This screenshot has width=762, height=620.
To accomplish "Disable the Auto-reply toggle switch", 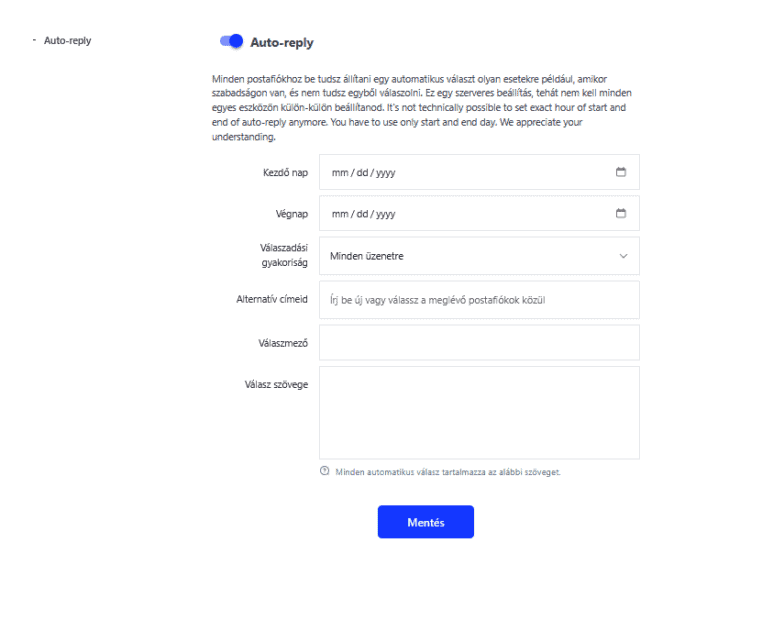I will [231, 41].
